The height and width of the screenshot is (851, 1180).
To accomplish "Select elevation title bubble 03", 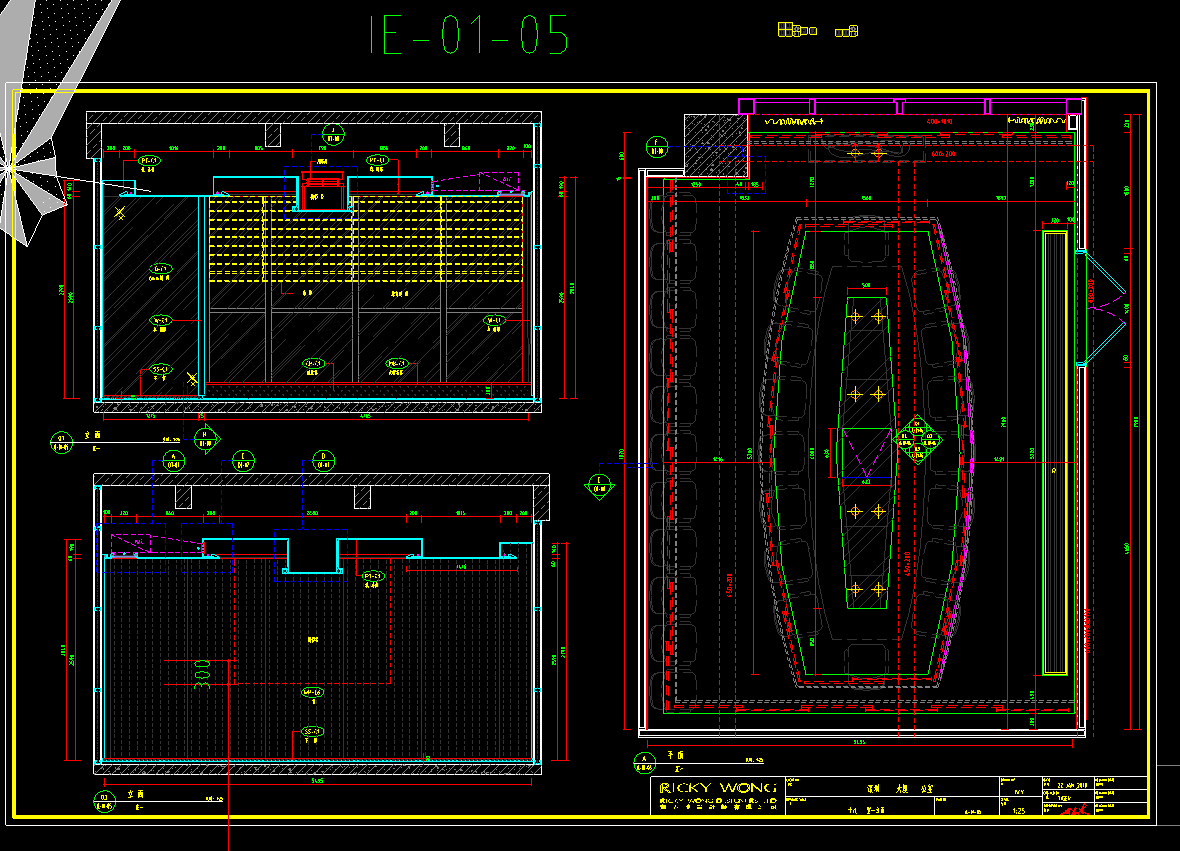I will [x=103, y=798].
